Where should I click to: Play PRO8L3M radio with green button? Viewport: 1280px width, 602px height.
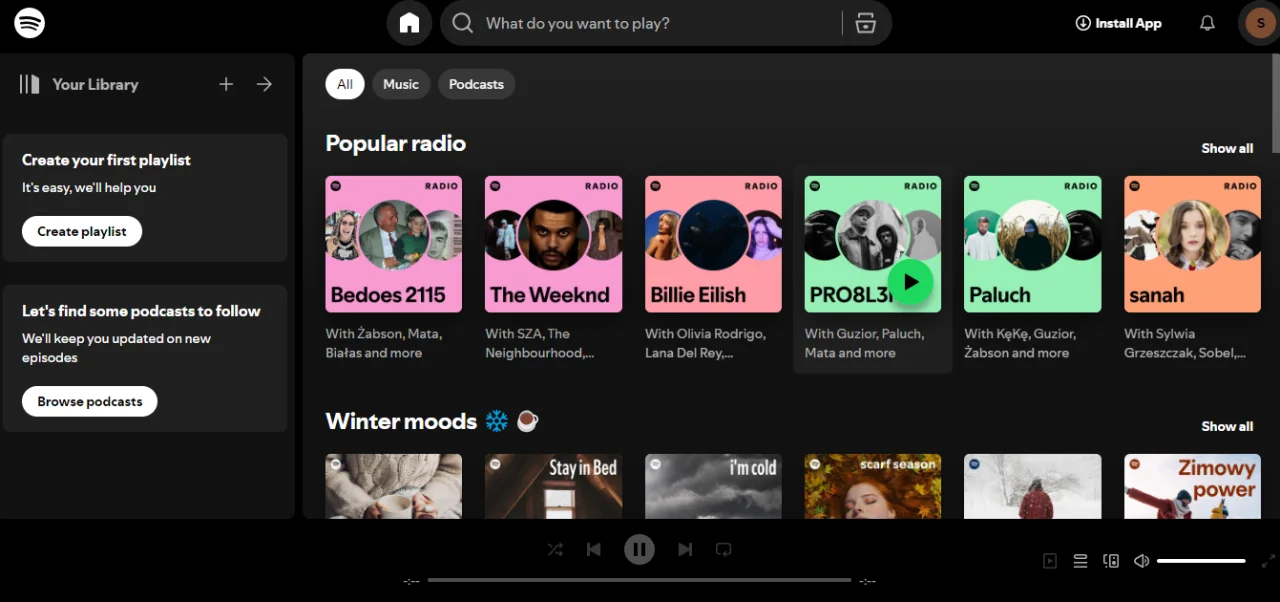point(910,282)
